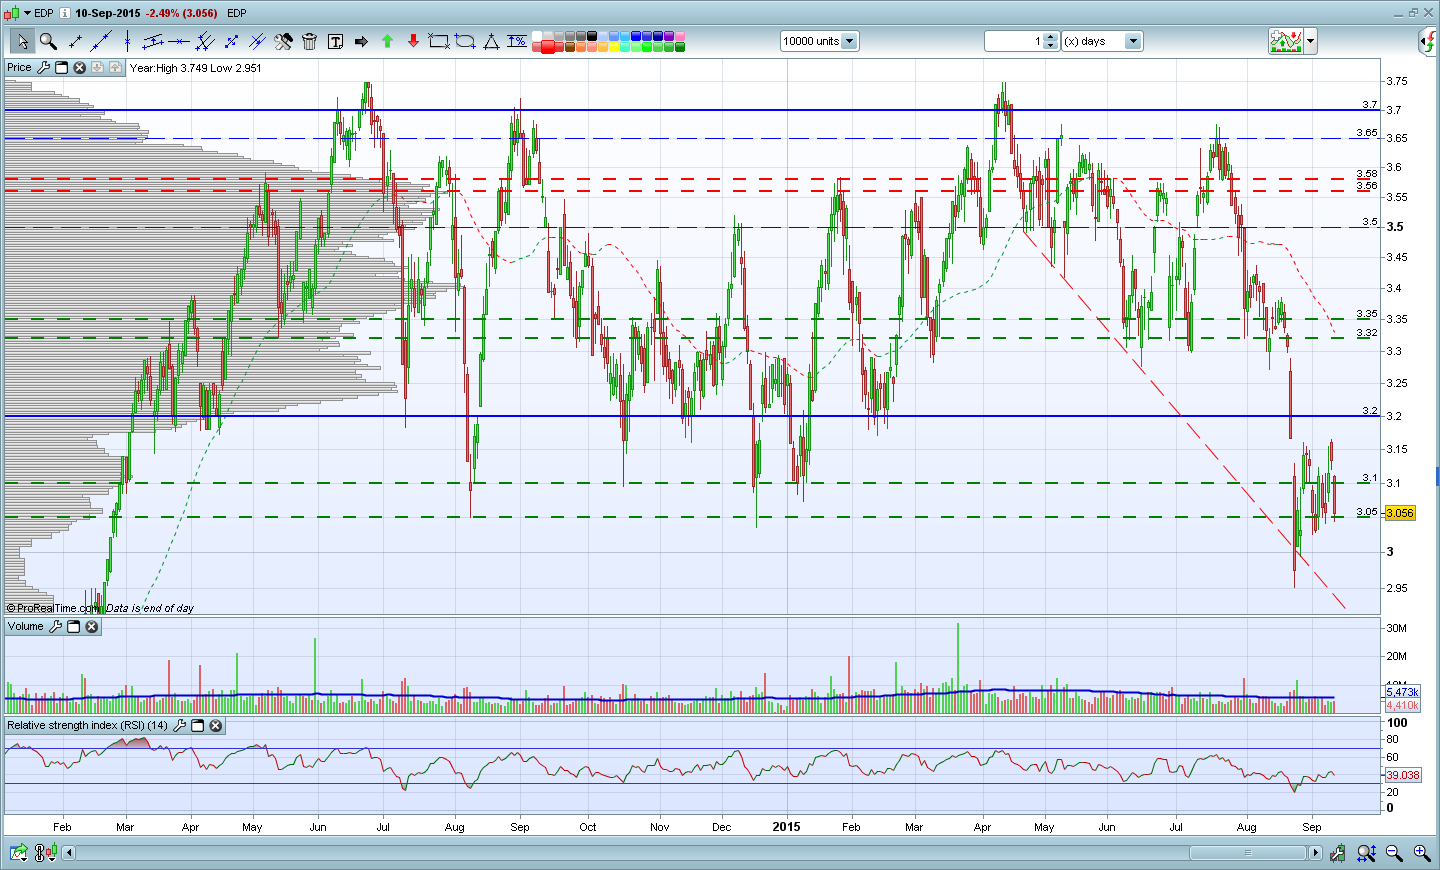The width and height of the screenshot is (1440, 870).
Task: Decrease the timeframe number with down stepper
Action: tap(1052, 45)
